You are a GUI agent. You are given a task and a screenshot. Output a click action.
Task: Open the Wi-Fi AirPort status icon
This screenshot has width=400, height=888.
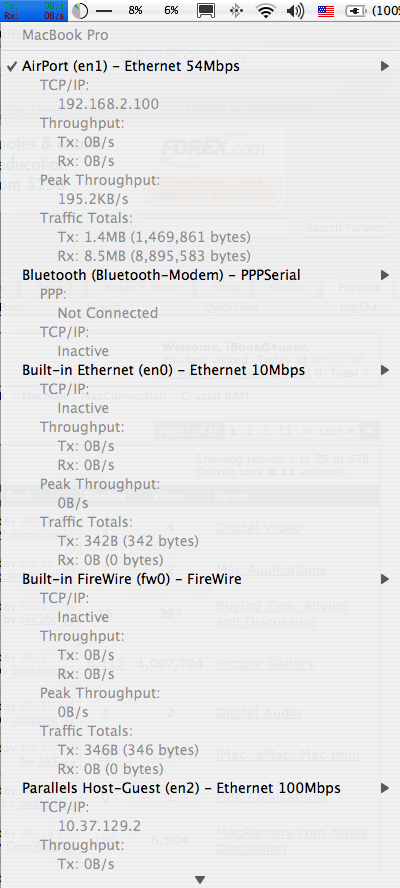point(265,10)
